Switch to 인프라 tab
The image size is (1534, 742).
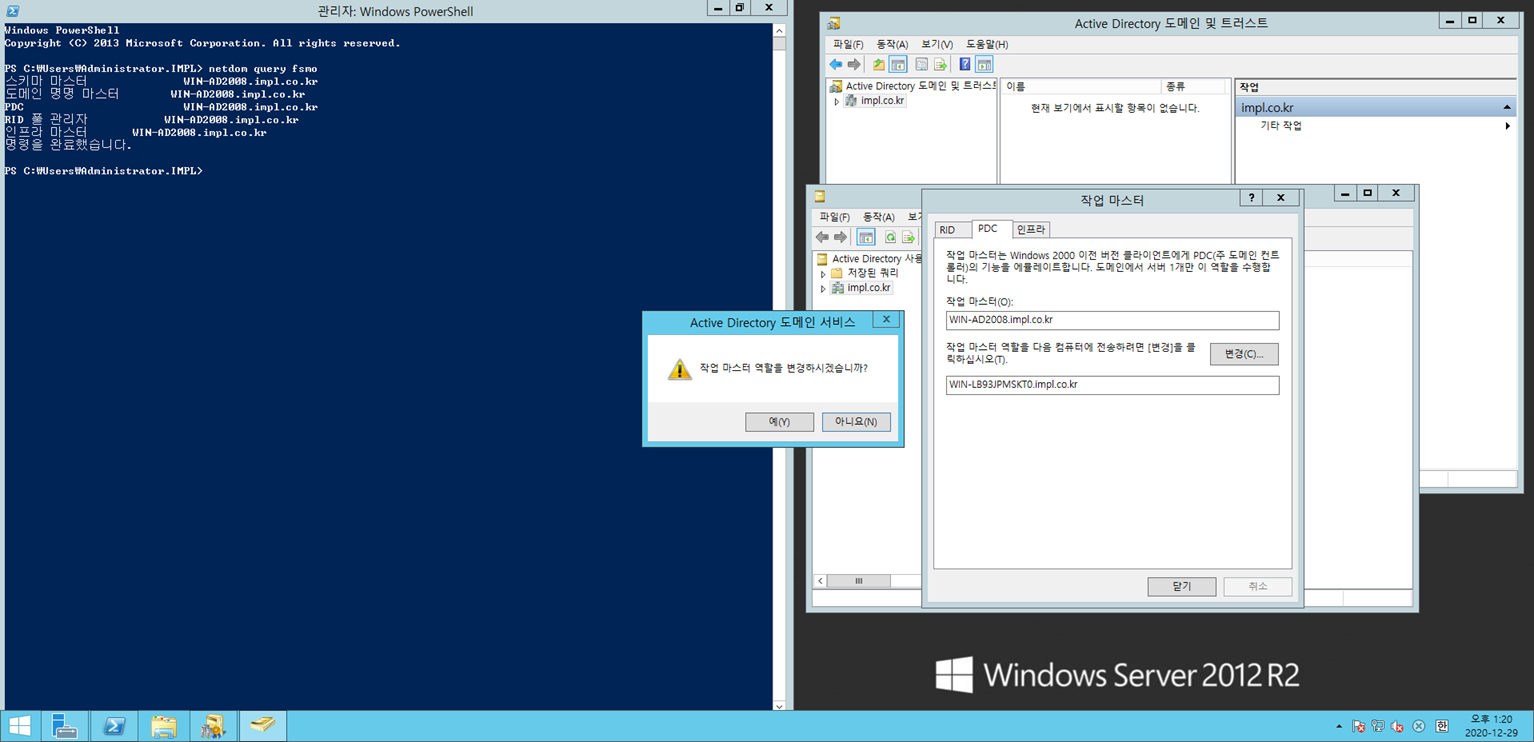[1030, 230]
